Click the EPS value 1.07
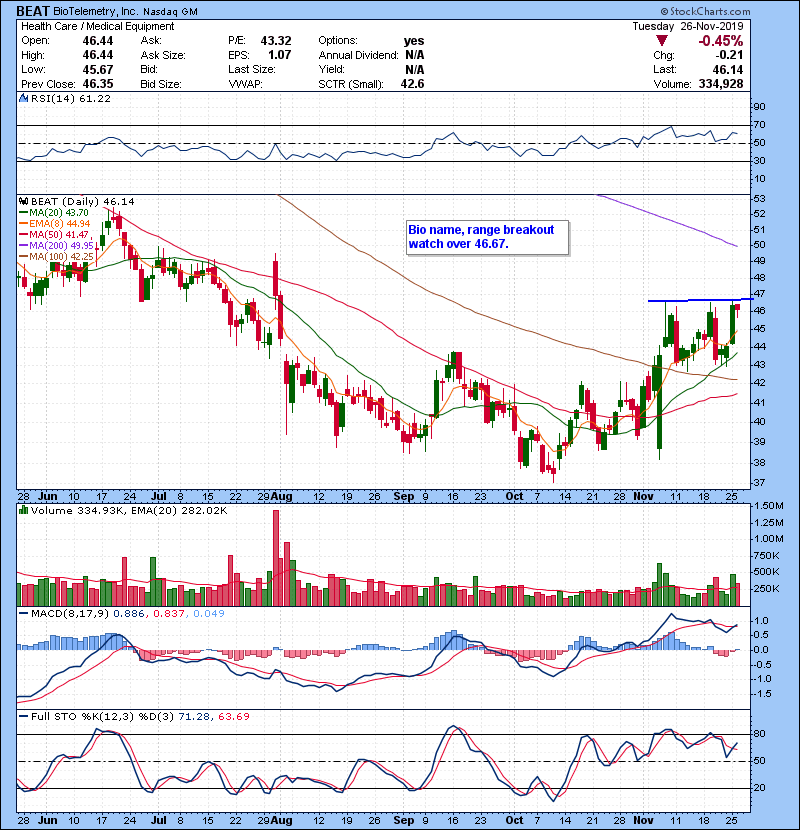Screen dimensions: 800x830 [280, 55]
